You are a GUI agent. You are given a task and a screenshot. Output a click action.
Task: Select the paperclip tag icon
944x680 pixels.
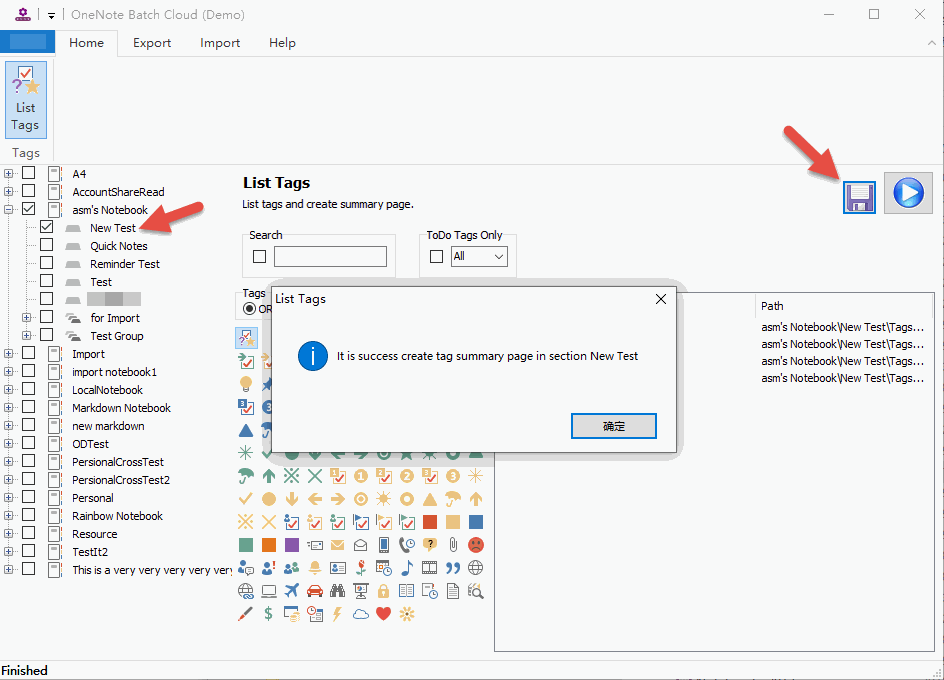(453, 545)
